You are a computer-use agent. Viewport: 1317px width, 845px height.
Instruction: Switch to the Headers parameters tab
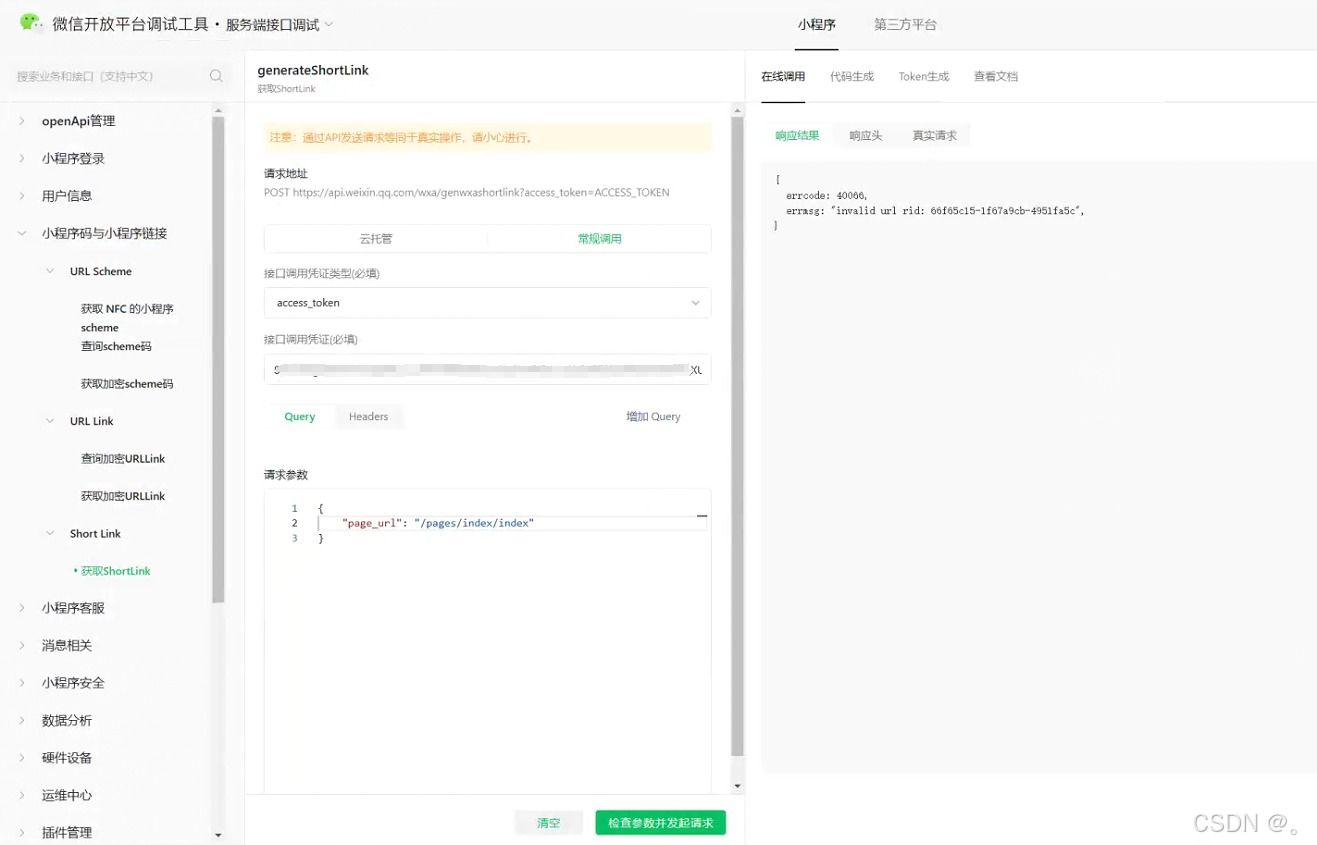pyautogui.click(x=368, y=417)
